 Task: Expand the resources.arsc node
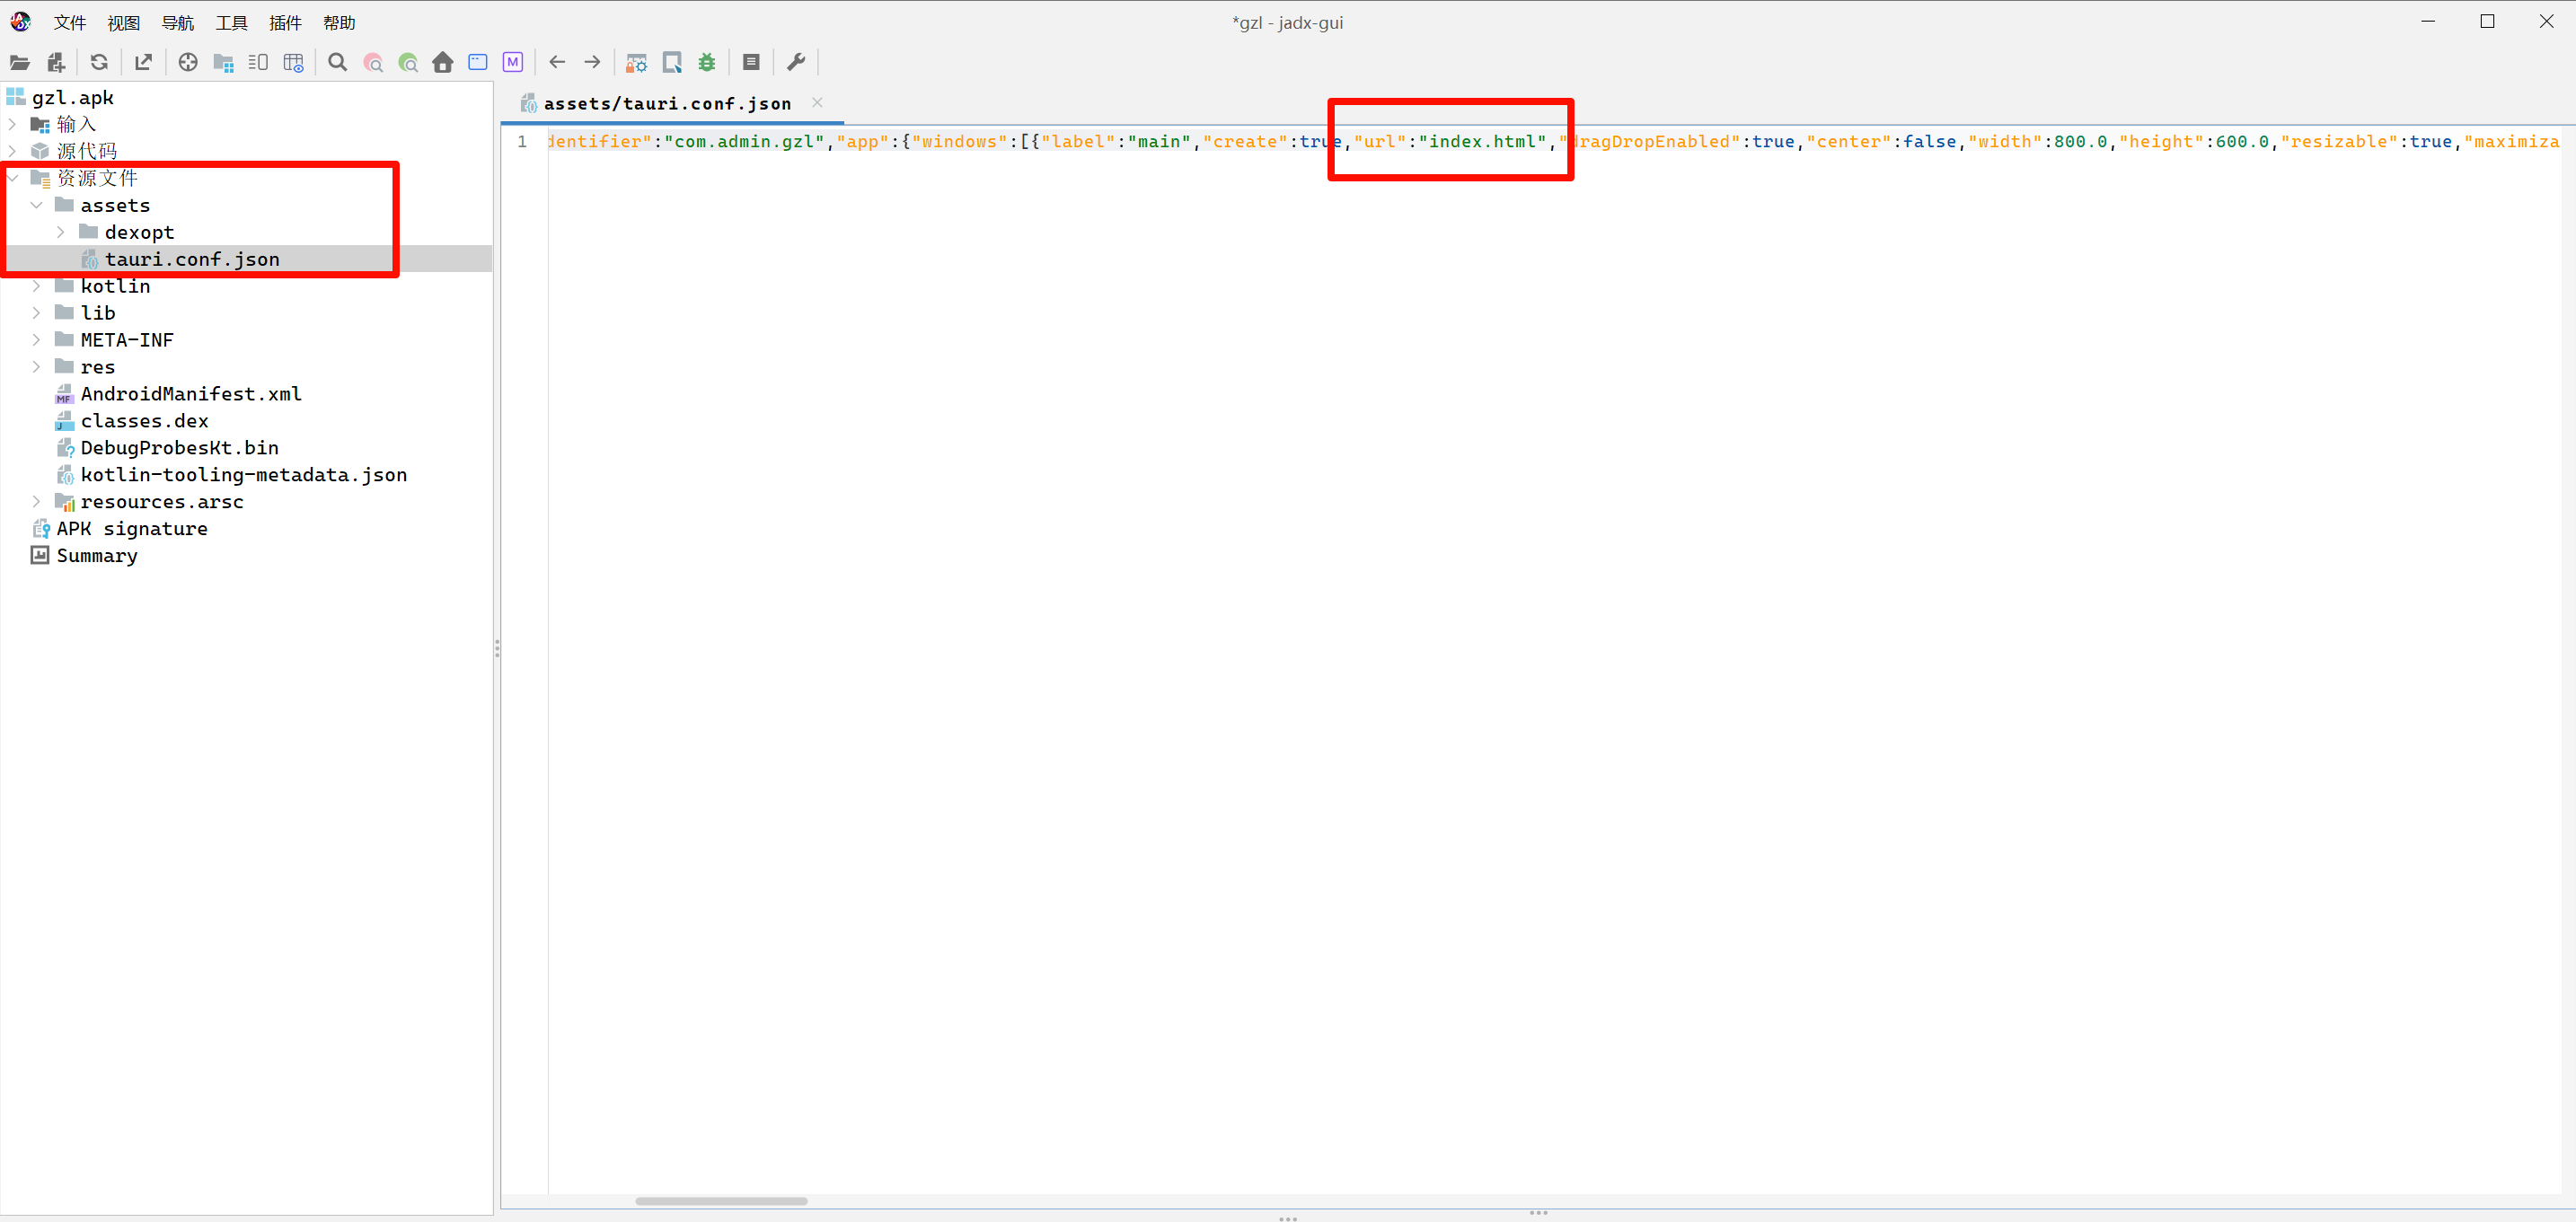point(36,501)
